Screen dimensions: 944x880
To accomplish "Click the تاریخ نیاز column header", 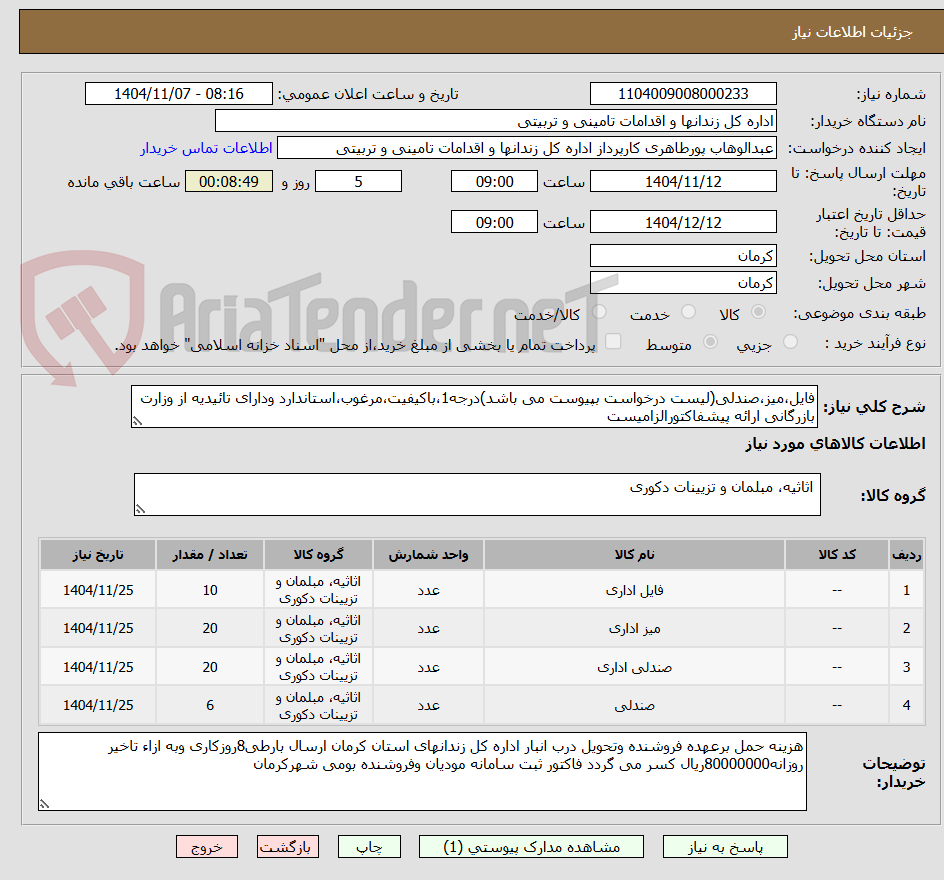I will coord(98,554).
